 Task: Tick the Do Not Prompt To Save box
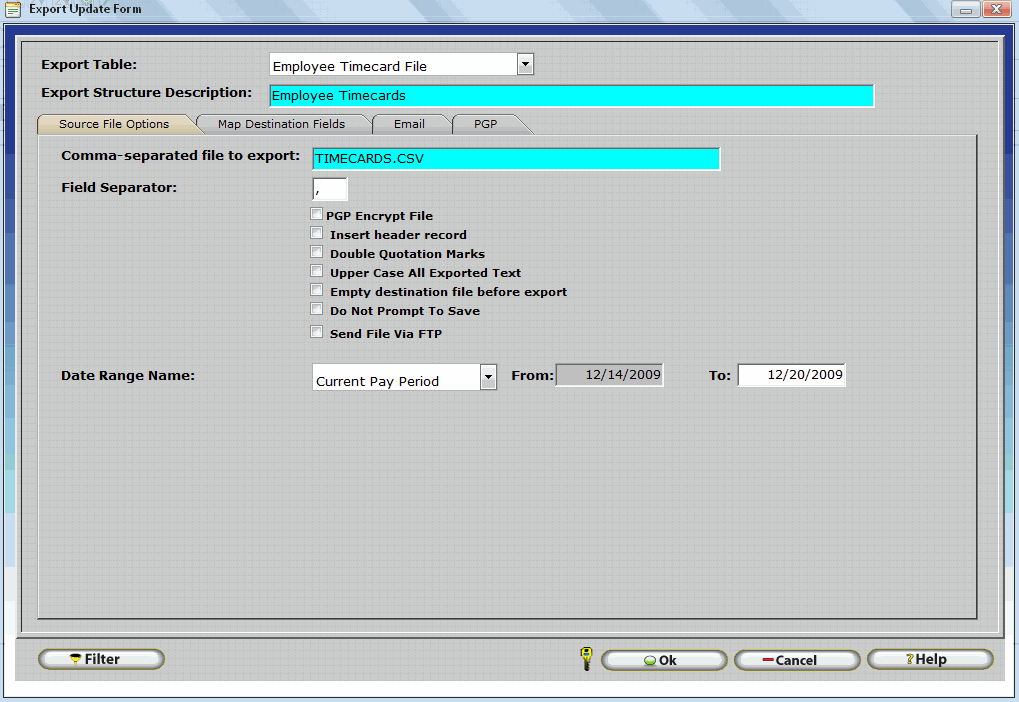pos(317,309)
